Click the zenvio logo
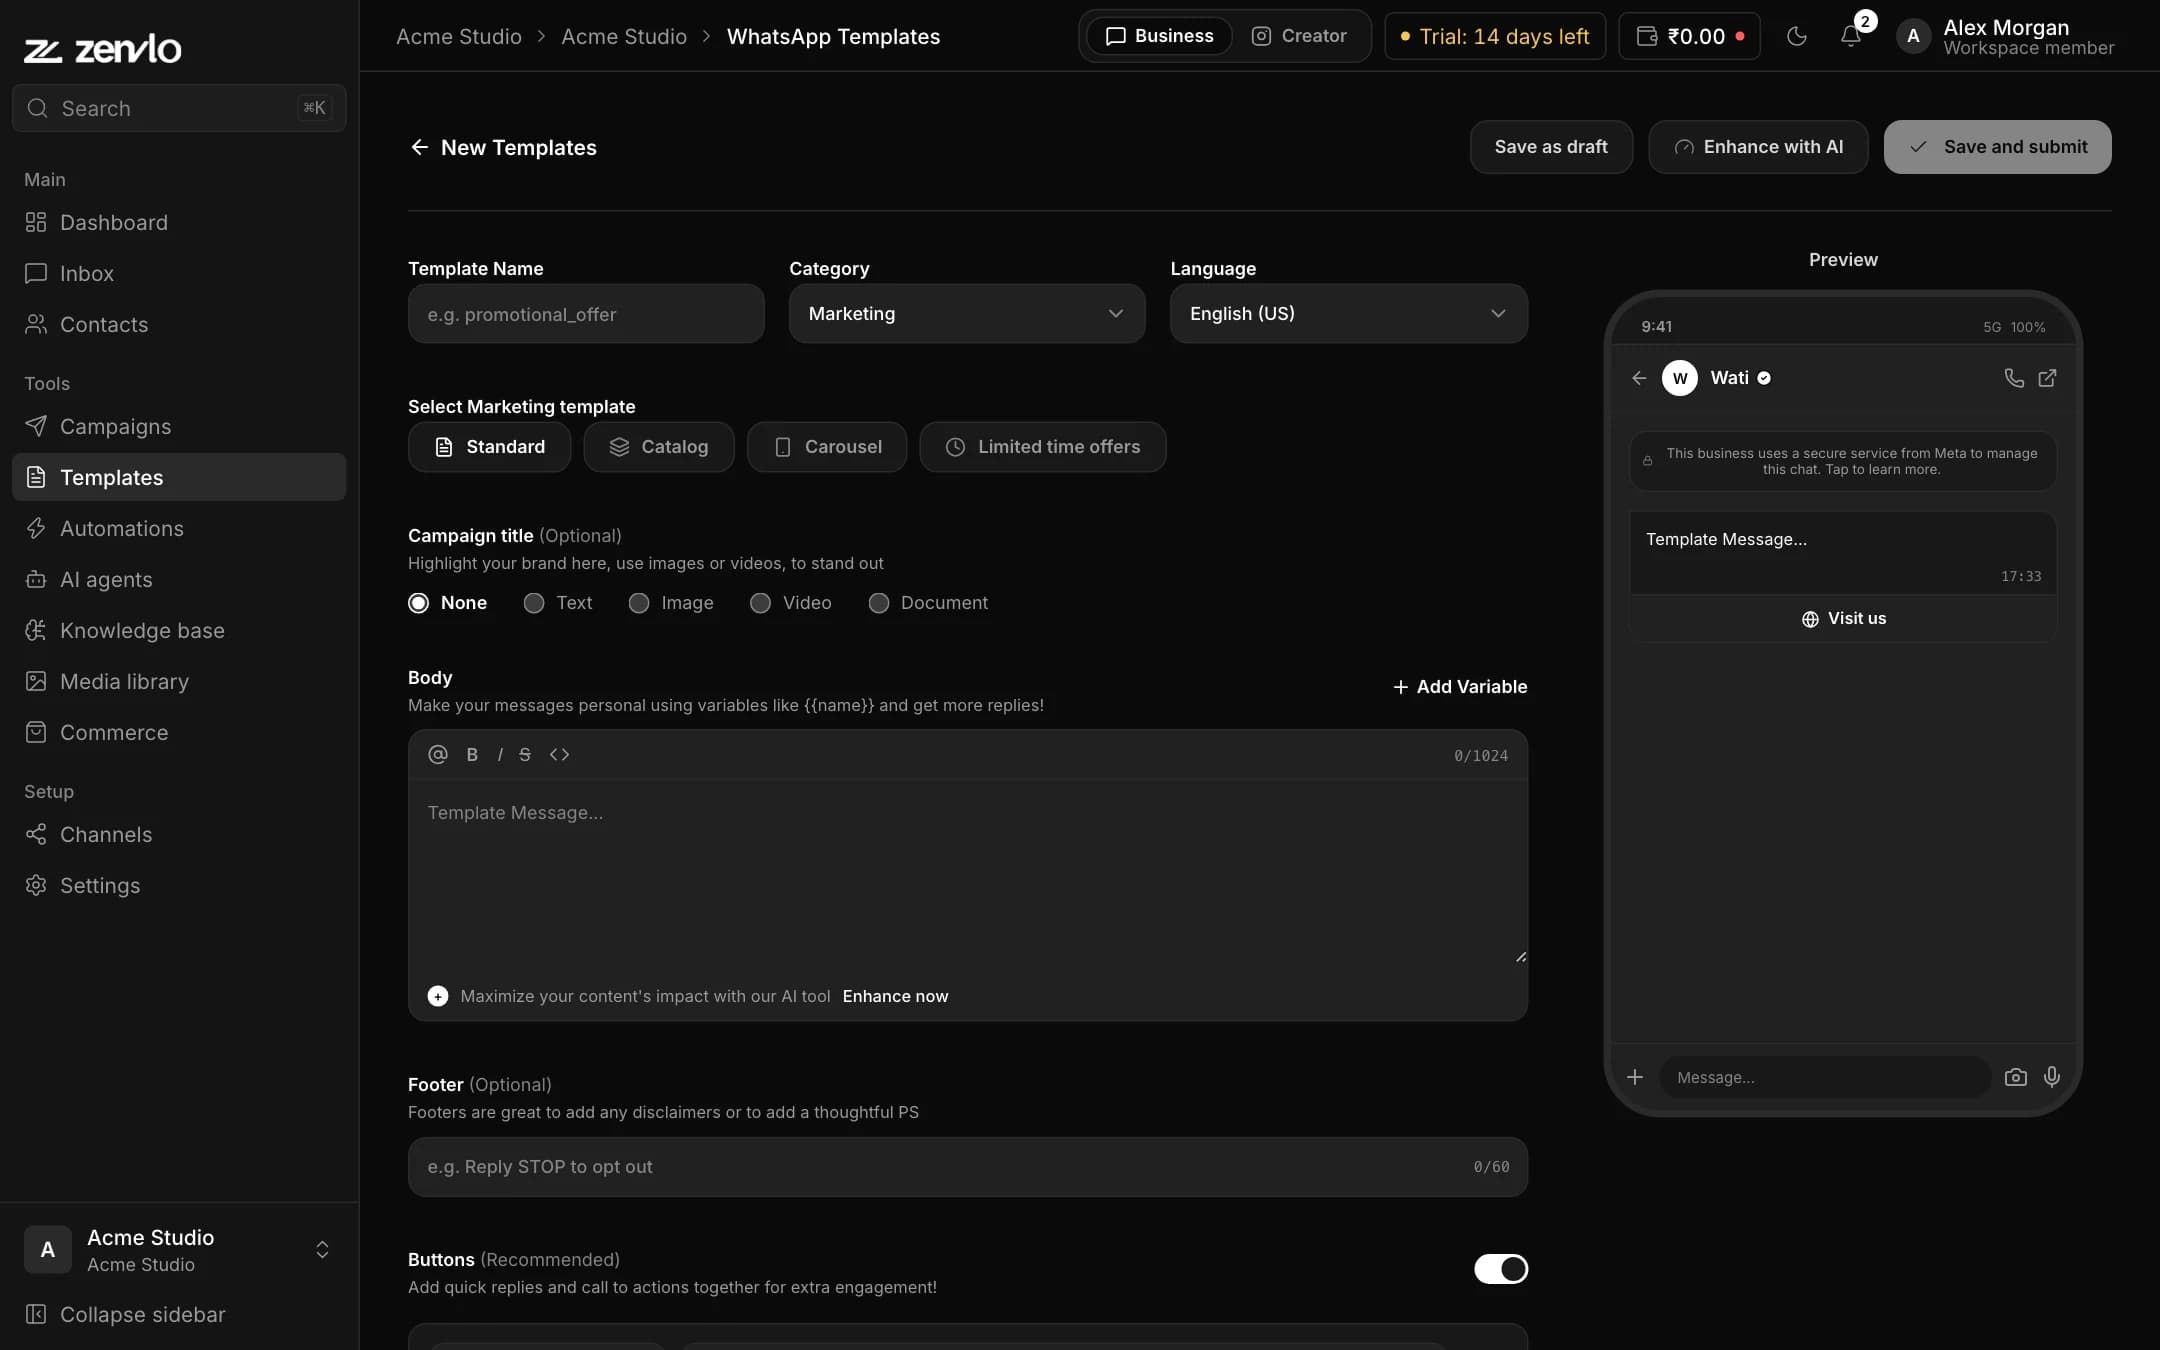Screen dimensions: 2160x1350 (103, 48)
